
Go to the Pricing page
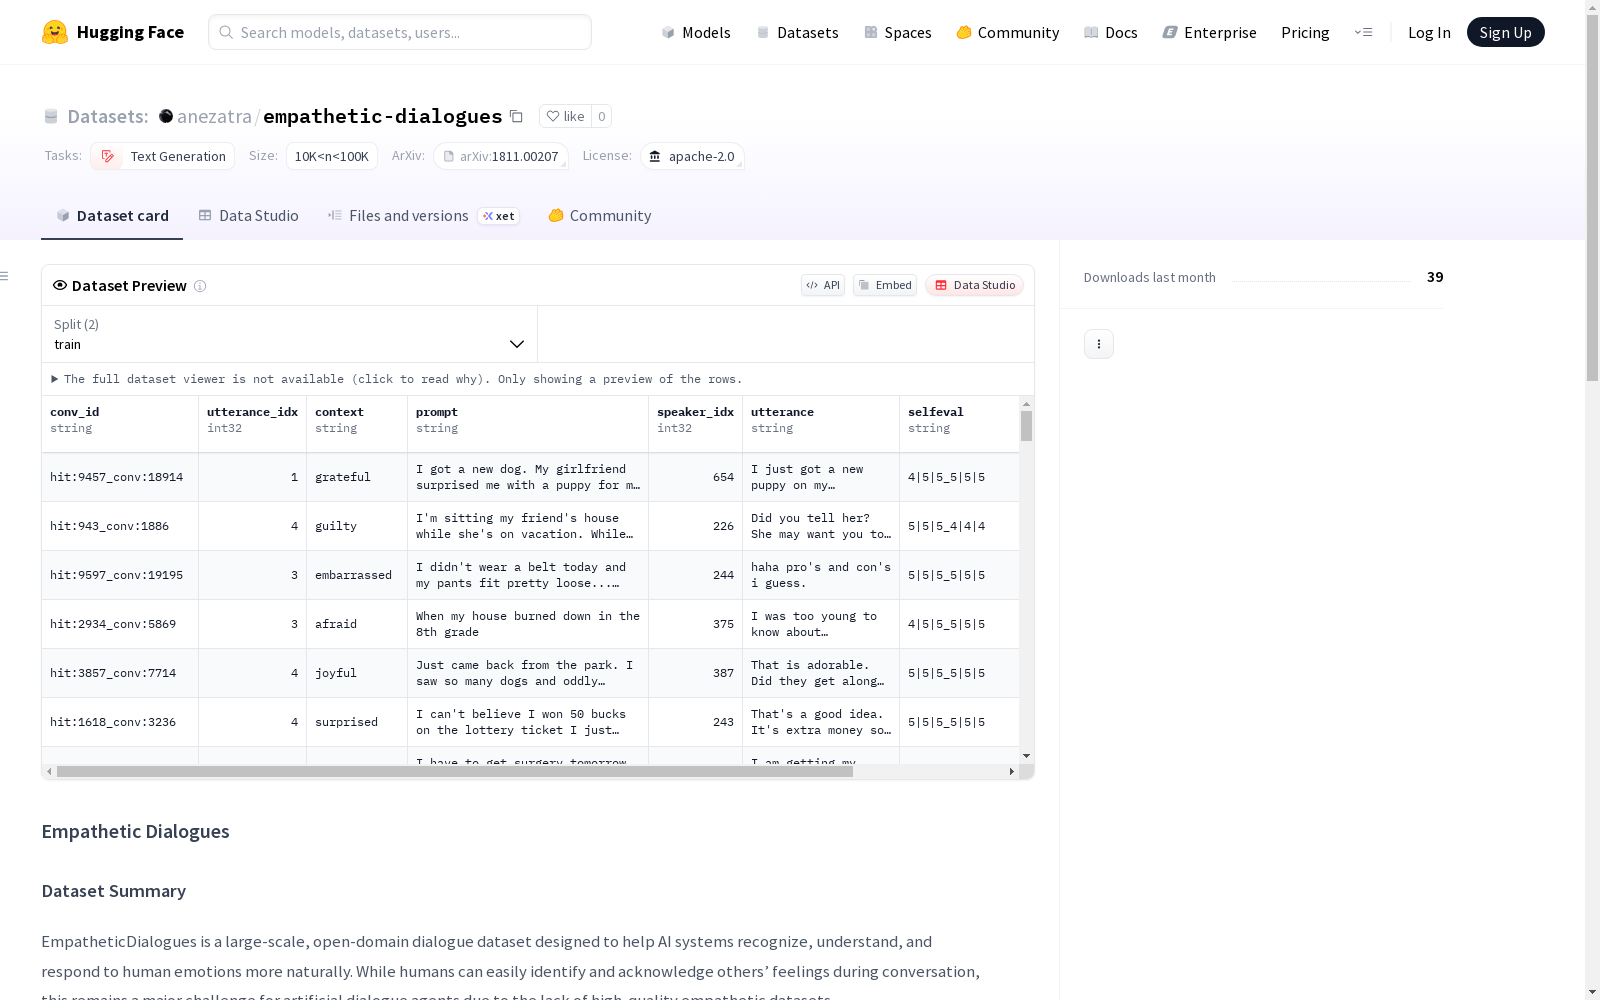pyautogui.click(x=1305, y=32)
